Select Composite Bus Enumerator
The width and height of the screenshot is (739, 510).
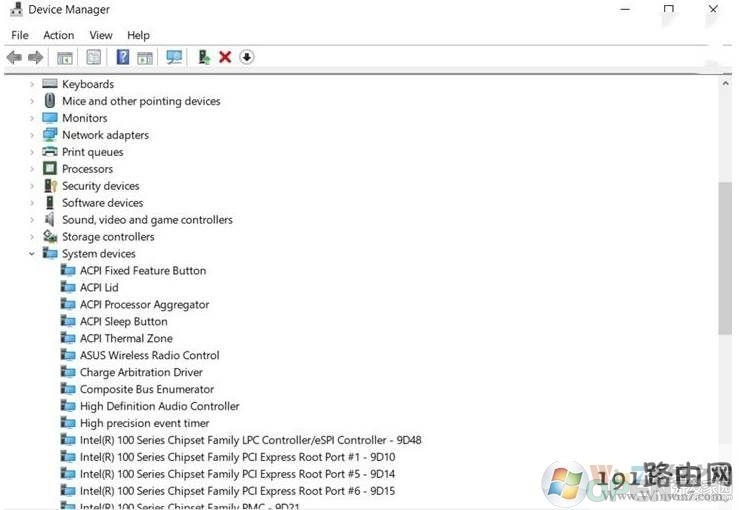(147, 389)
